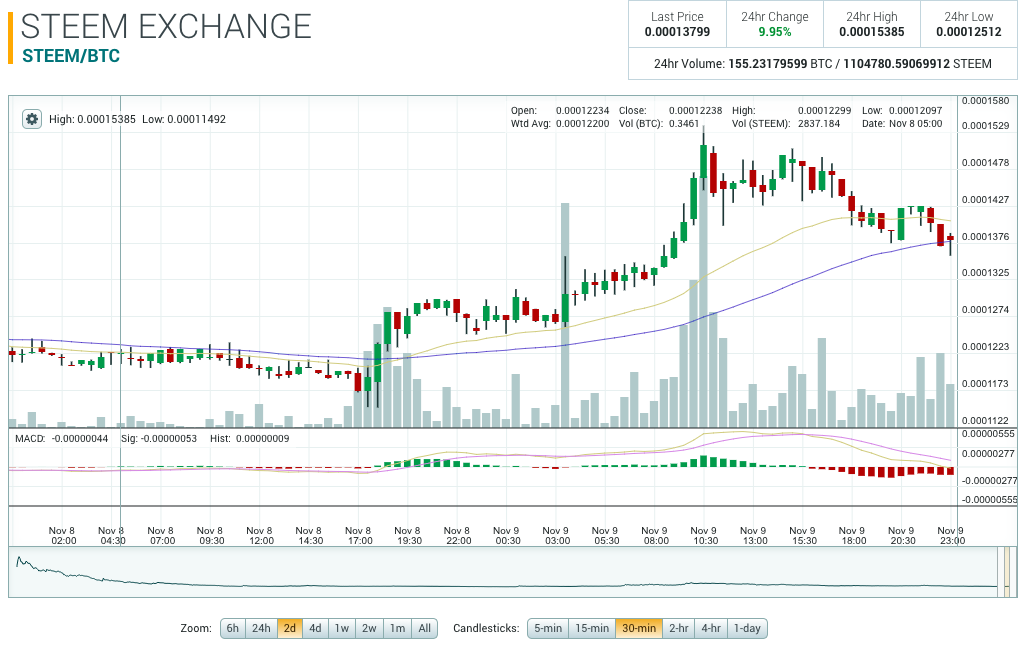Click the Nov 8 17:00 time axis label

pos(359,535)
